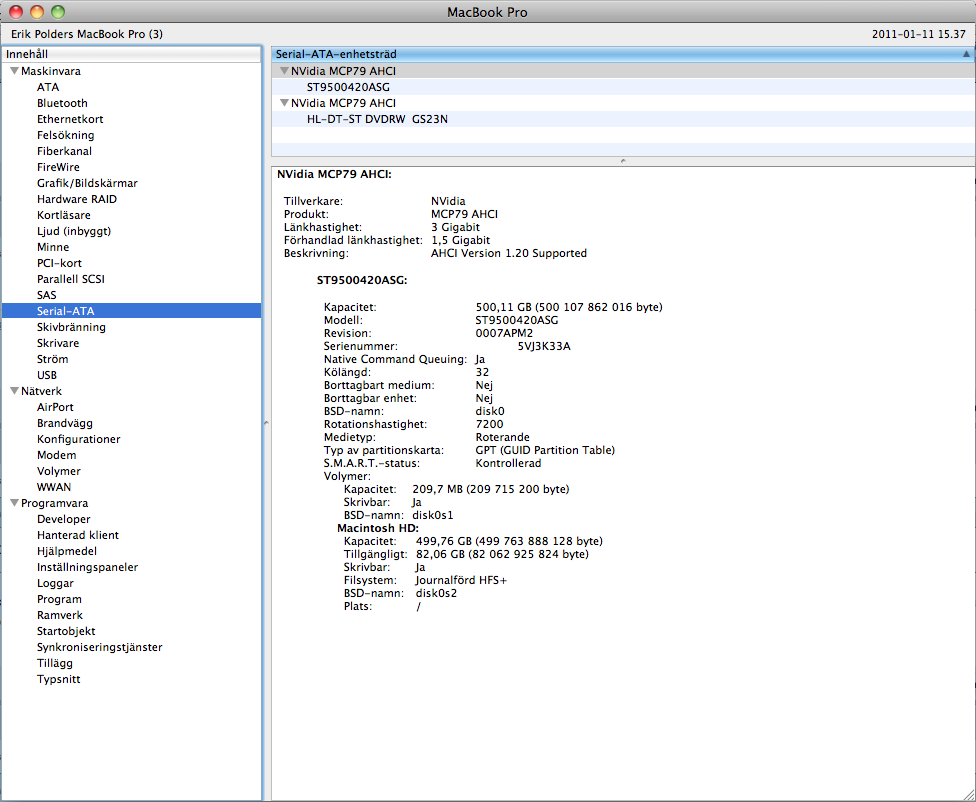Click Journalförd HFS+ filesystem value

coord(461,580)
